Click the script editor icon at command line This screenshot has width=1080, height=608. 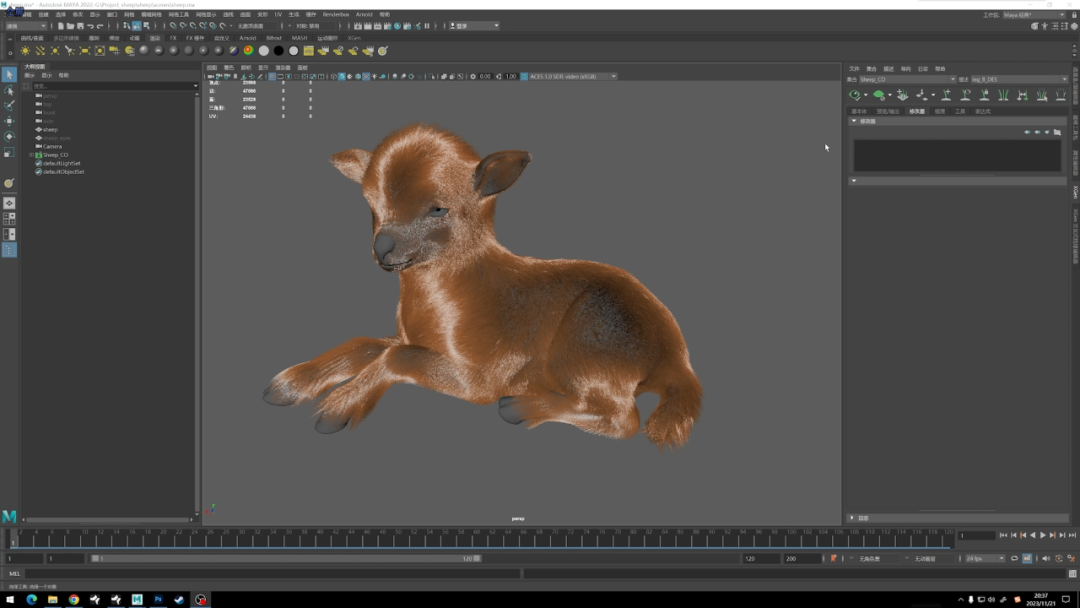[1072, 574]
